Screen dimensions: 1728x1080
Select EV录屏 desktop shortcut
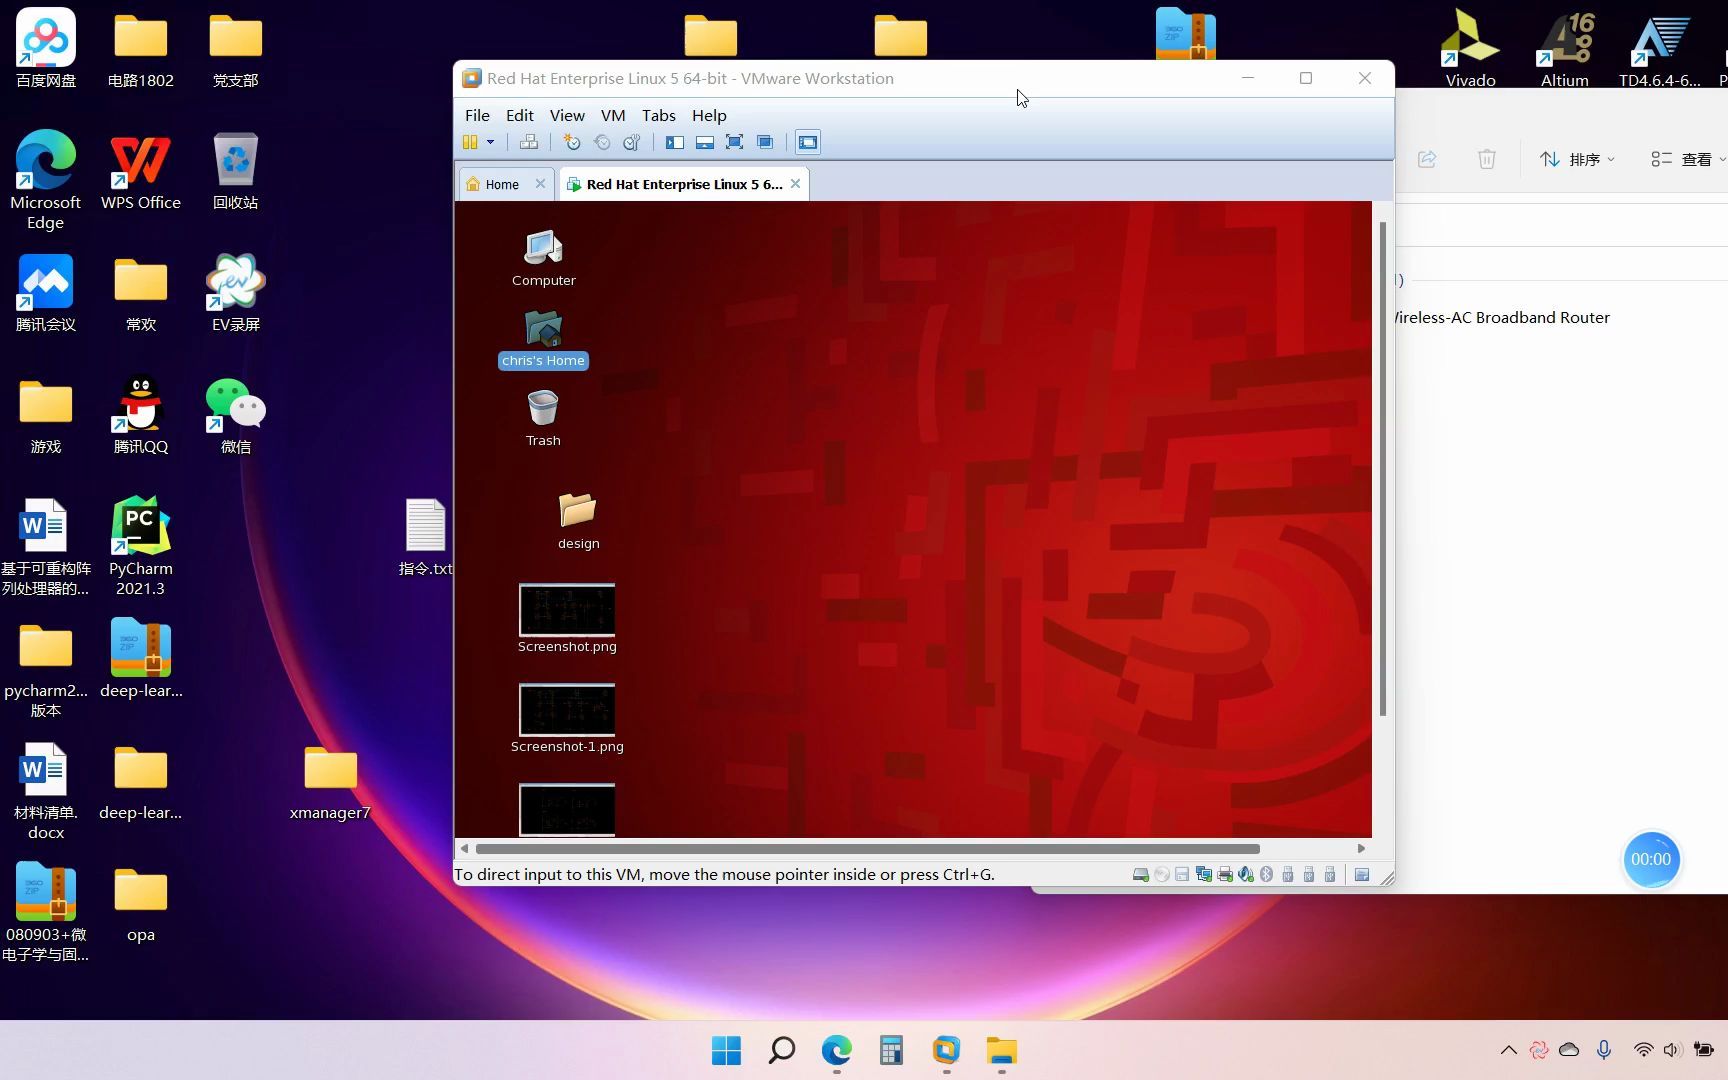[x=236, y=293]
